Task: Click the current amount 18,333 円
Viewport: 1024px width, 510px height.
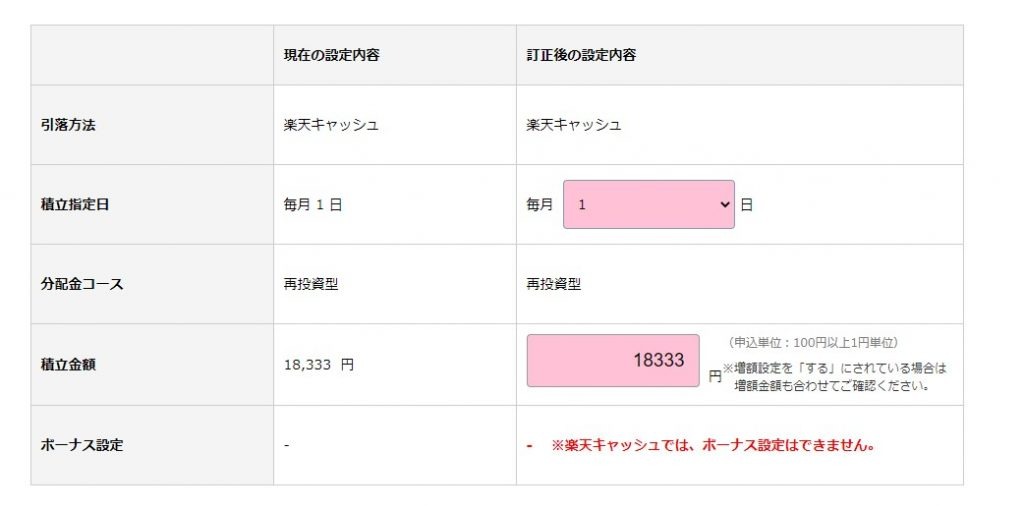Action: (319, 365)
